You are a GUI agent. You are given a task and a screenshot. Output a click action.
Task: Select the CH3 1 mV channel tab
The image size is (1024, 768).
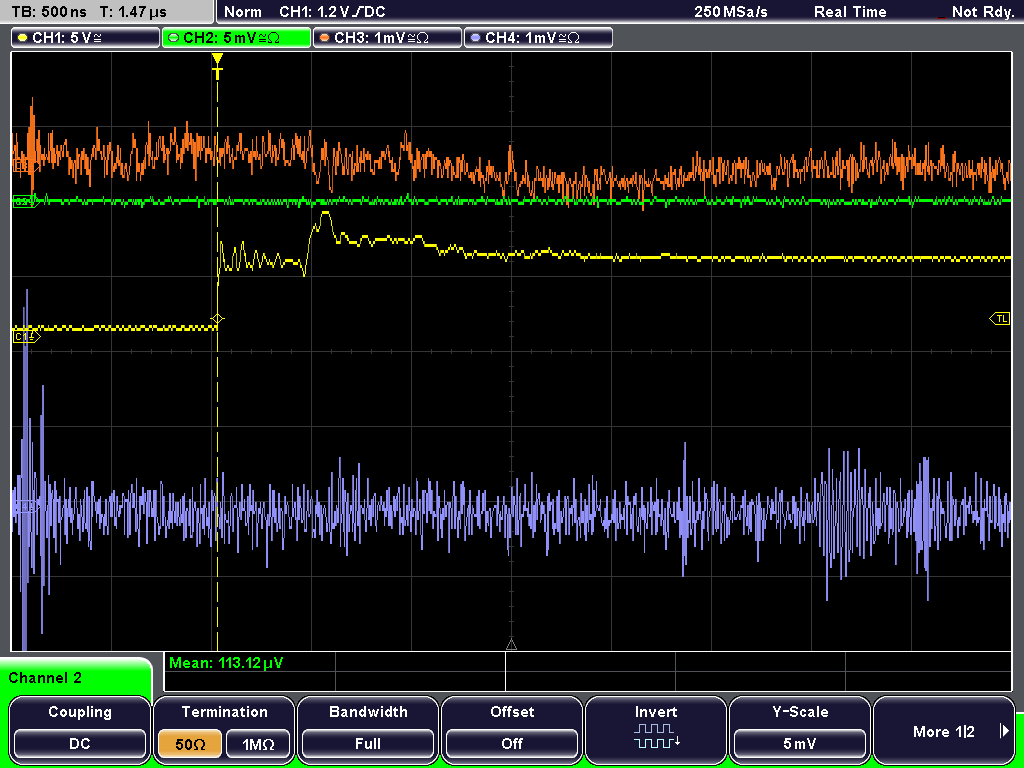coord(387,38)
